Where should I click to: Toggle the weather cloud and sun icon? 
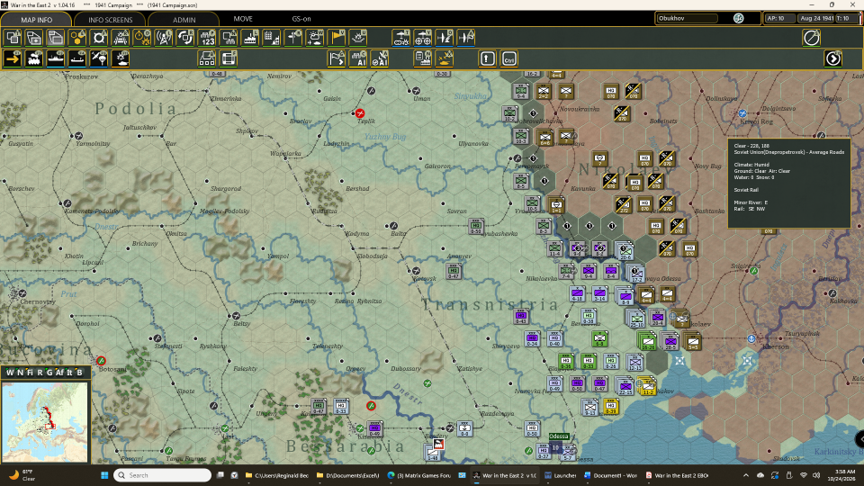tap(315, 37)
